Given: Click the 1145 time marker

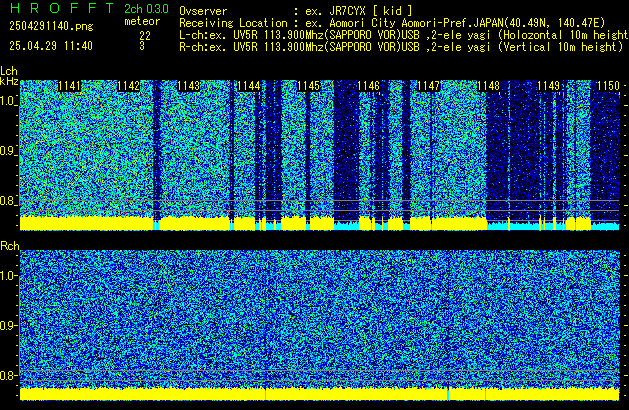Looking at the screenshot, I should [x=308, y=86].
